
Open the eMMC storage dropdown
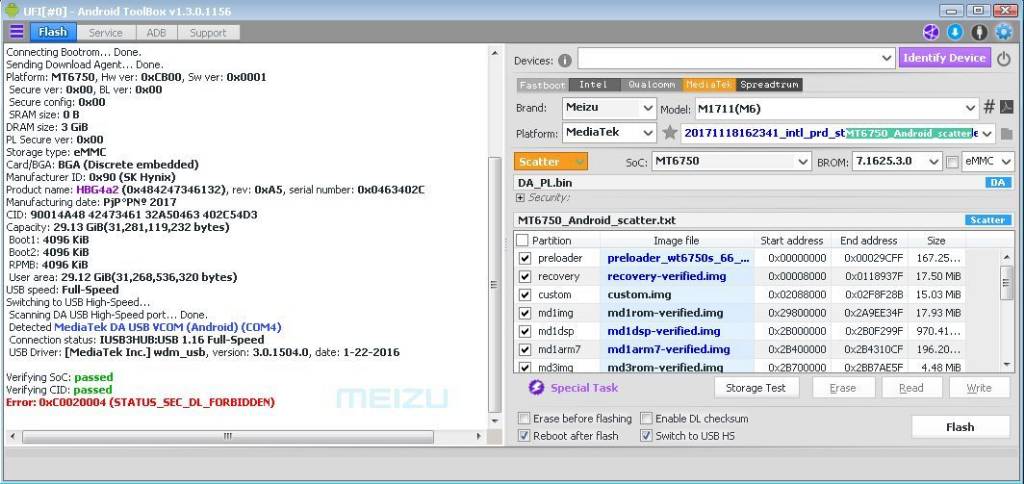(987, 161)
